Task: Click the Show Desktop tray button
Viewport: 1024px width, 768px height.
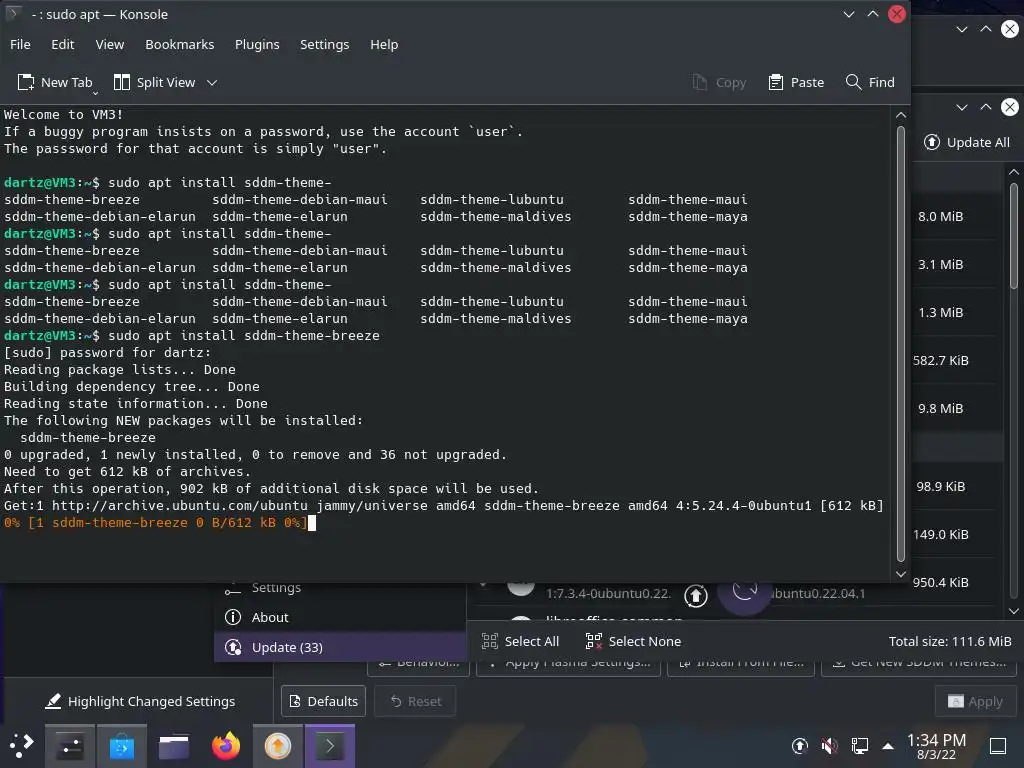Action: [x=998, y=746]
